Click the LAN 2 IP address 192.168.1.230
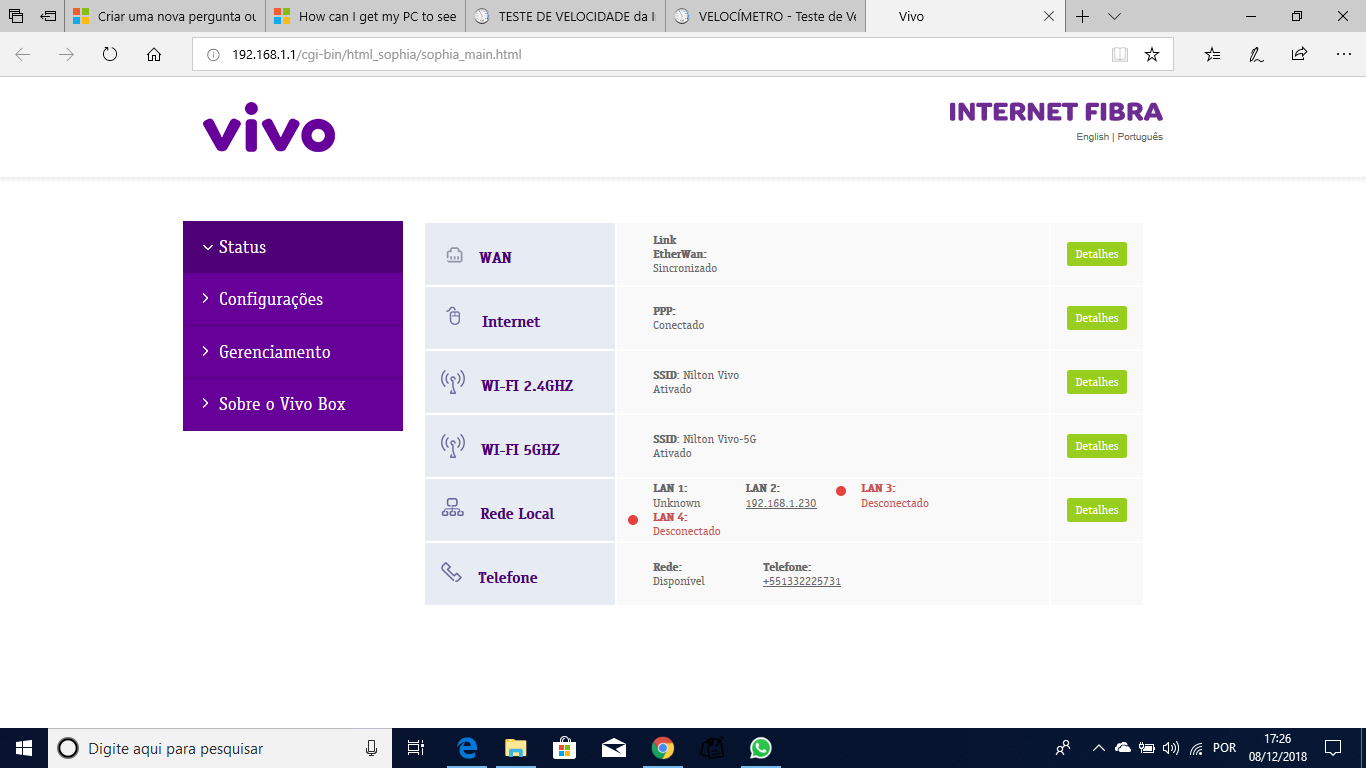 781,503
